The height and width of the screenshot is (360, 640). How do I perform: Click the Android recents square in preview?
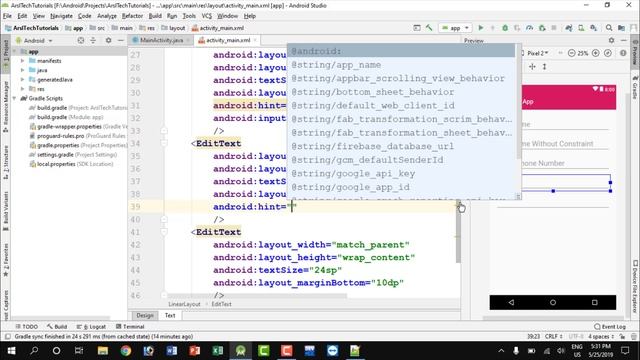click(x=594, y=302)
